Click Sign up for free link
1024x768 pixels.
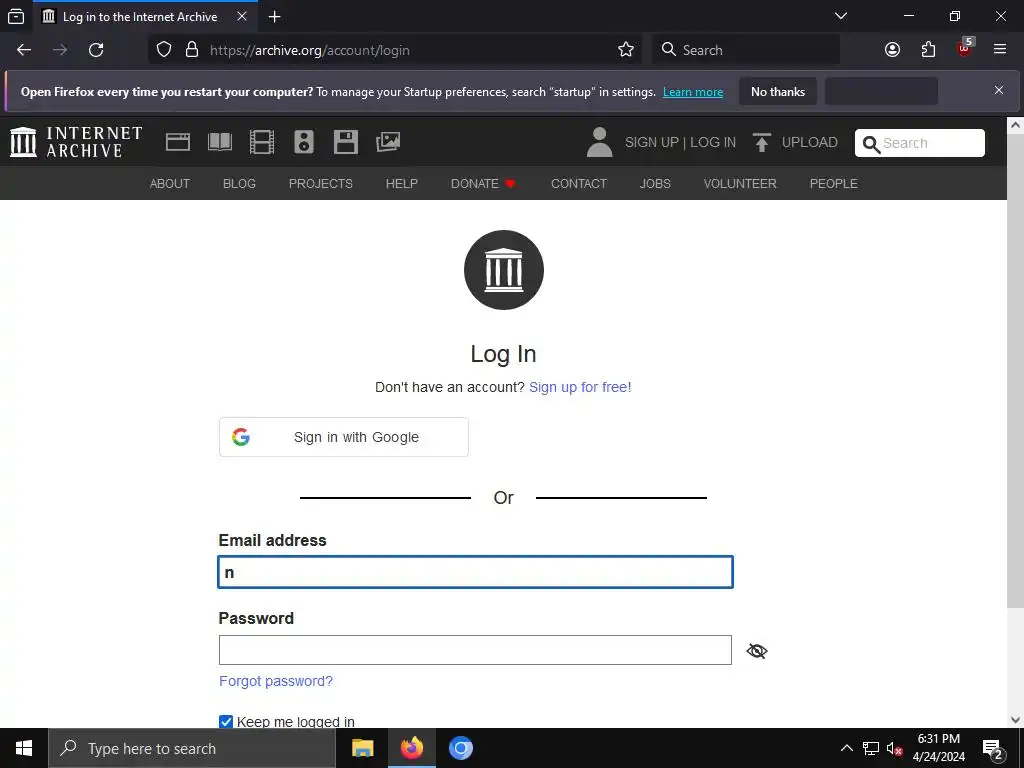pyautogui.click(x=580, y=387)
